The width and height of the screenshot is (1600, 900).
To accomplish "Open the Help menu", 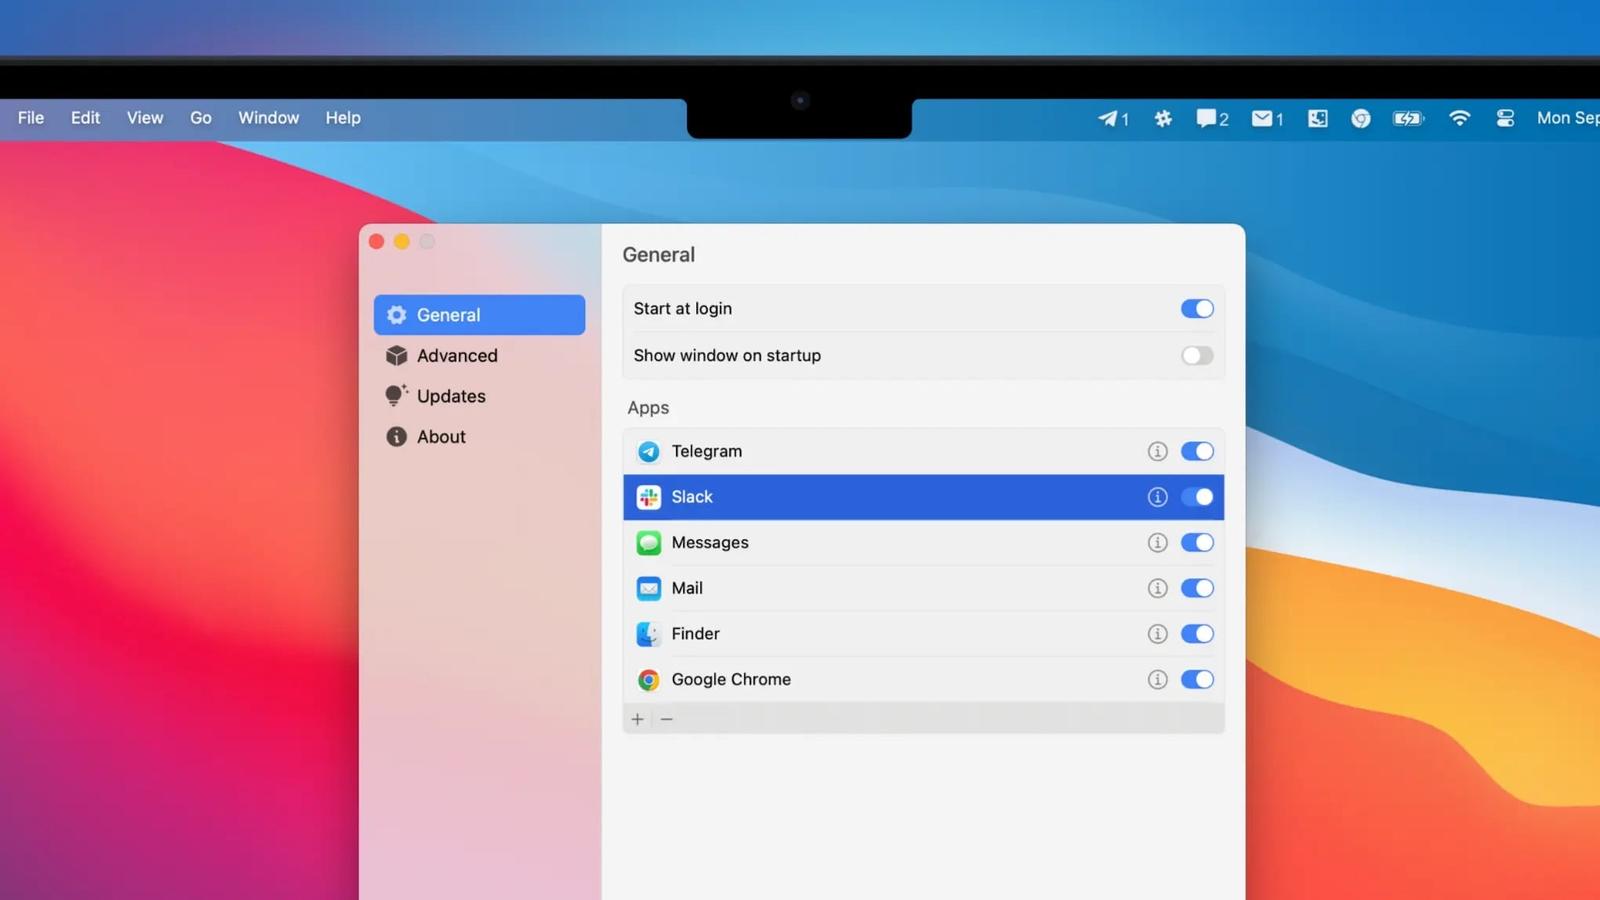I will [x=343, y=118].
